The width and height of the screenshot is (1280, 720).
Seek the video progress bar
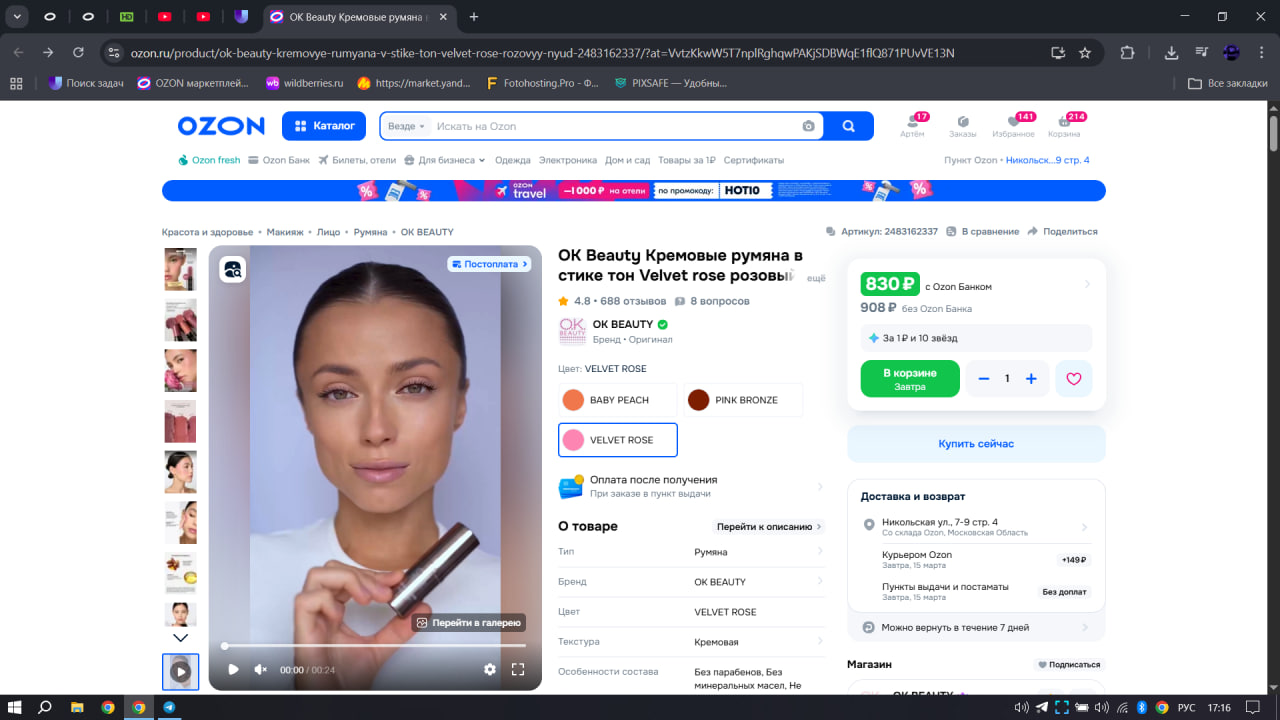tap(375, 646)
